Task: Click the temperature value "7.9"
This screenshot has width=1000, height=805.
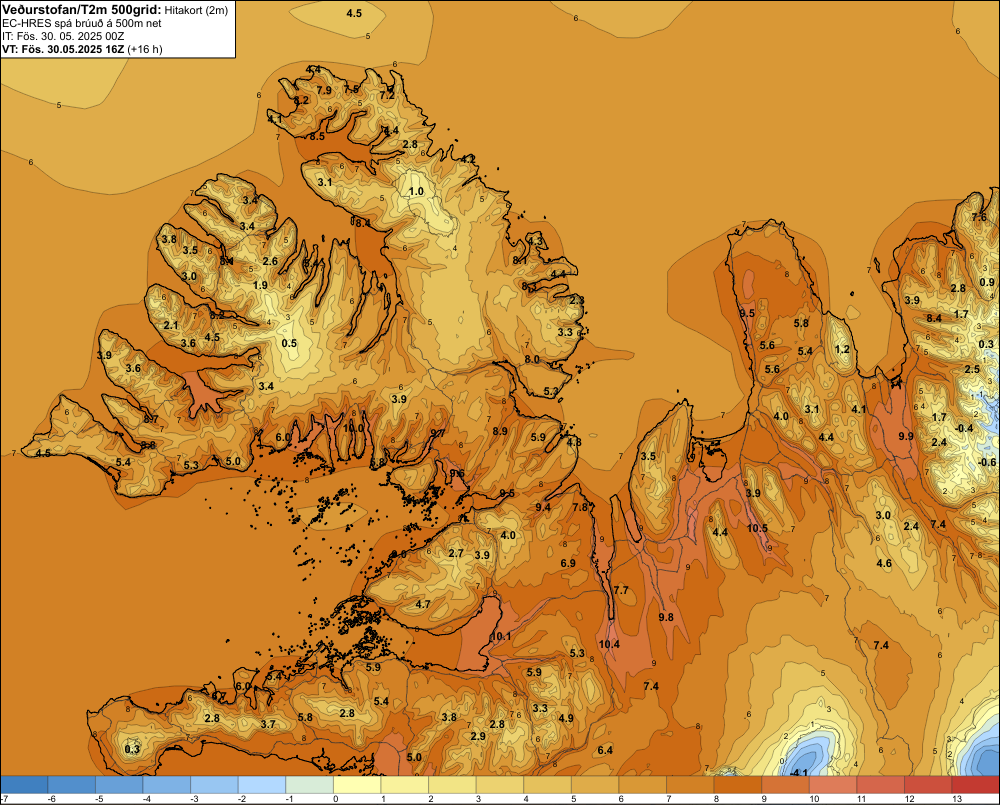Action: (x=324, y=91)
